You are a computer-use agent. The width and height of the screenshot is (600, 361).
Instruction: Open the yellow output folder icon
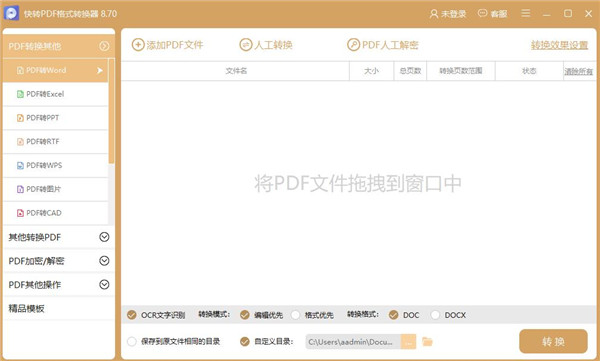coord(427,341)
